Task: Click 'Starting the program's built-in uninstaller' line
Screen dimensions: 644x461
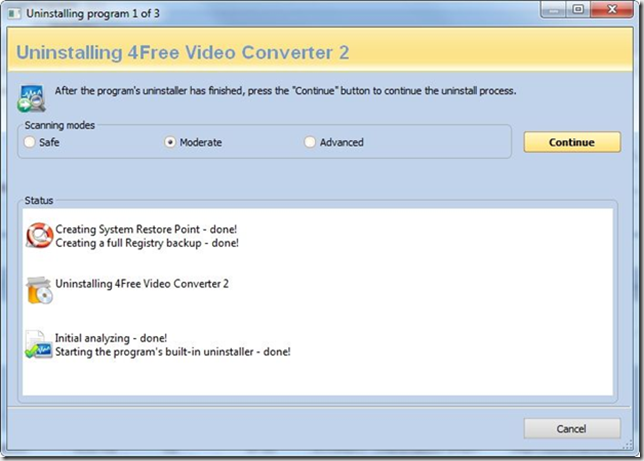Action: tap(173, 352)
